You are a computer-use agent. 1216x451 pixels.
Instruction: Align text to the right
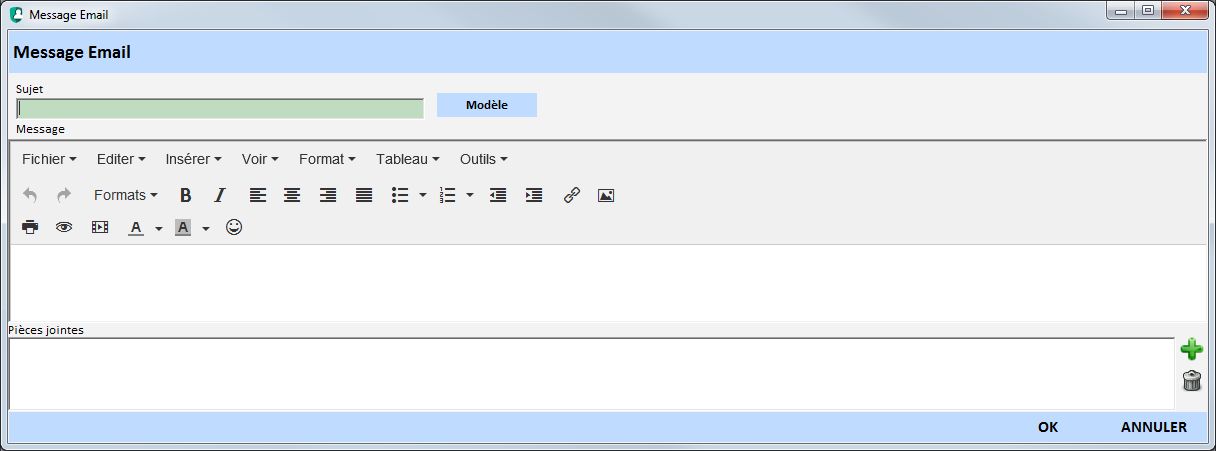(328, 195)
